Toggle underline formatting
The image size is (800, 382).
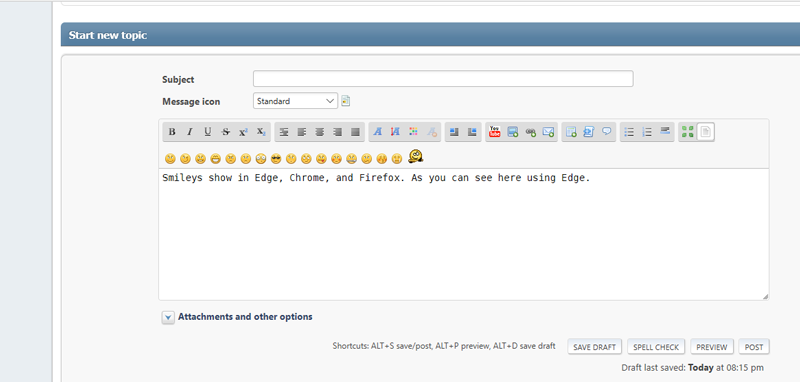(x=208, y=132)
